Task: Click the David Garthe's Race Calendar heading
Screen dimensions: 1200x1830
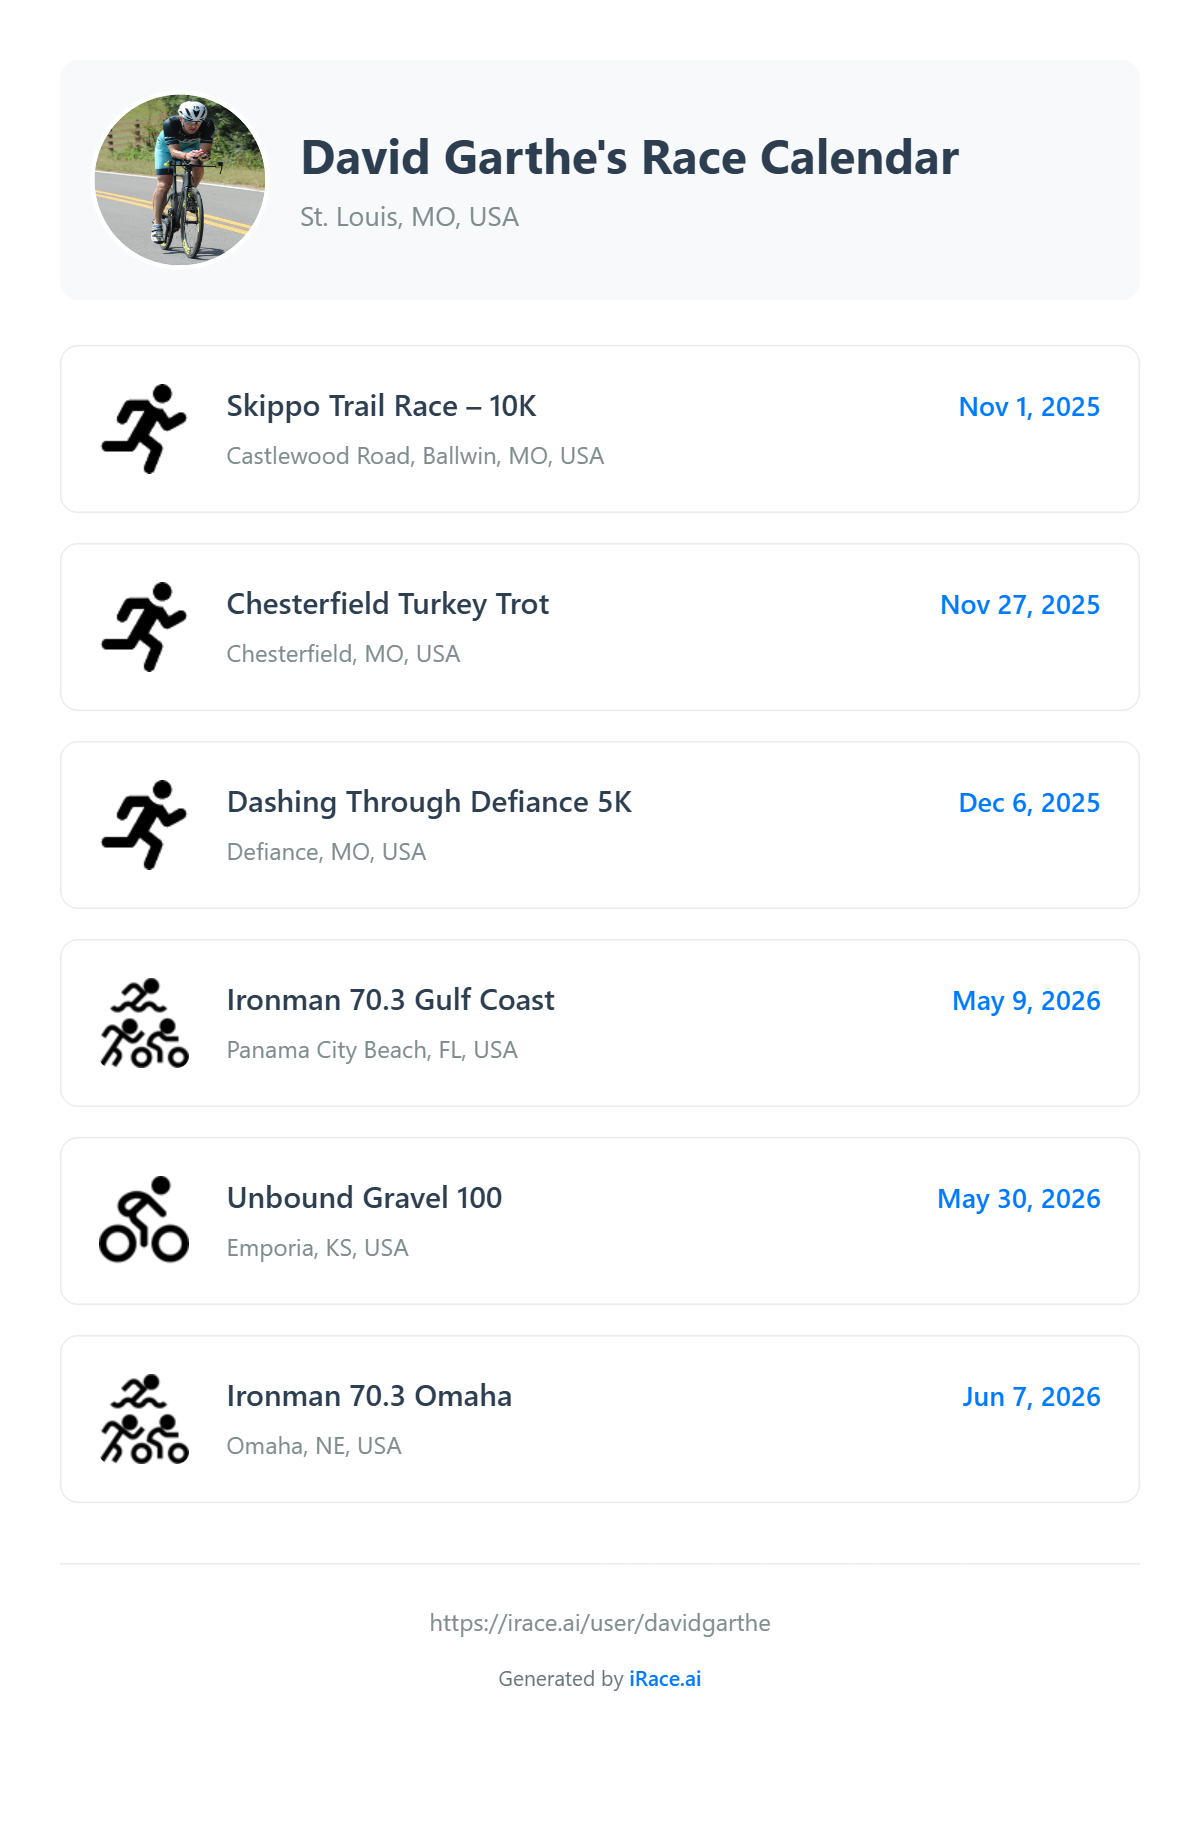Action: pyautogui.click(x=630, y=158)
